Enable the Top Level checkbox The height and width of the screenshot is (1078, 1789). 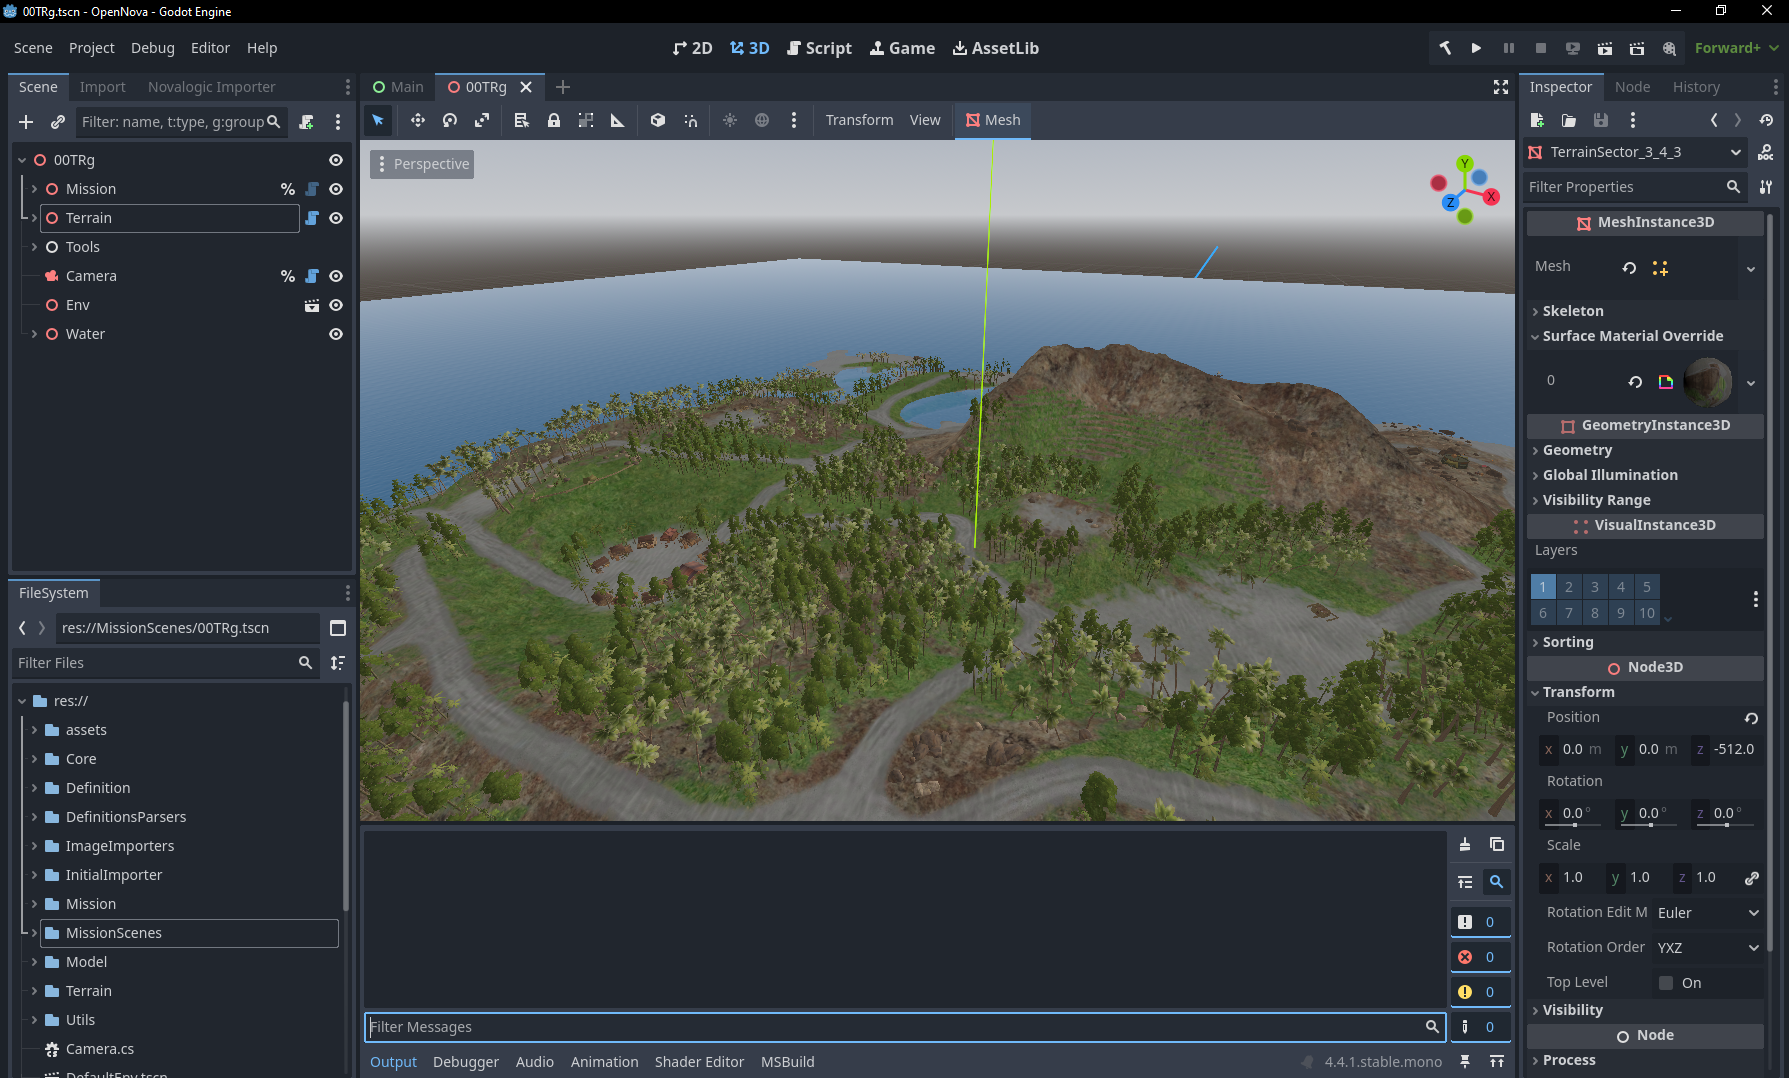[1666, 983]
